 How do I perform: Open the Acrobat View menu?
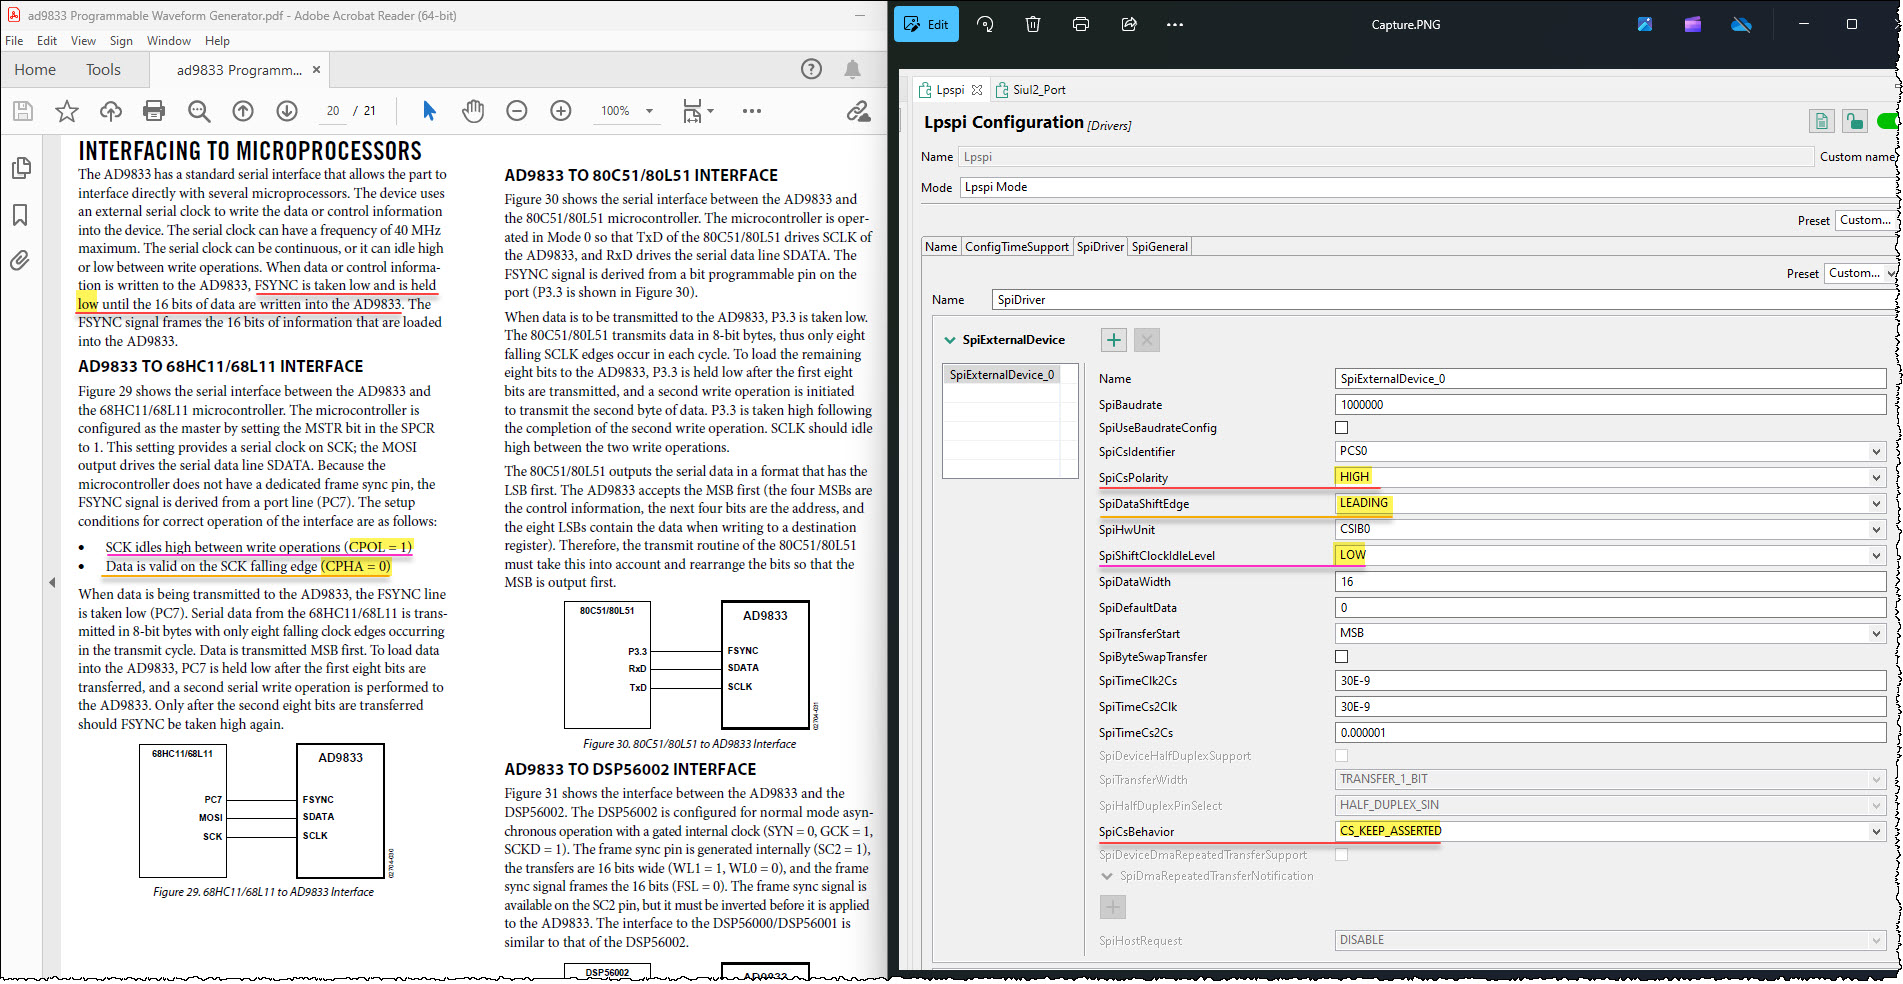[83, 41]
